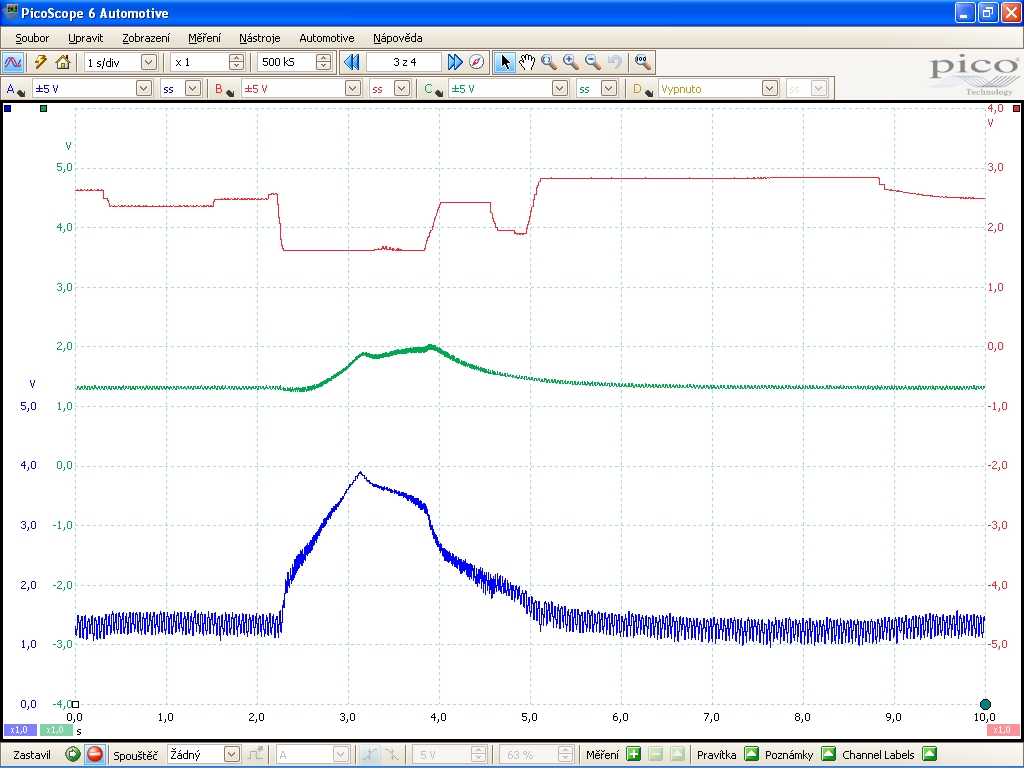The width and height of the screenshot is (1024, 768).
Task: Go to previous waveform buffer
Action: 351,62
